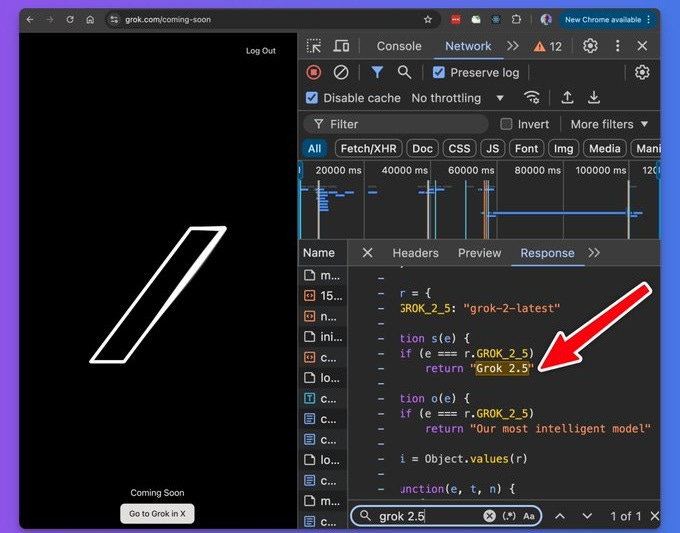Open the Network panel settings gear
This screenshot has width=680, height=533.
[x=642, y=72]
